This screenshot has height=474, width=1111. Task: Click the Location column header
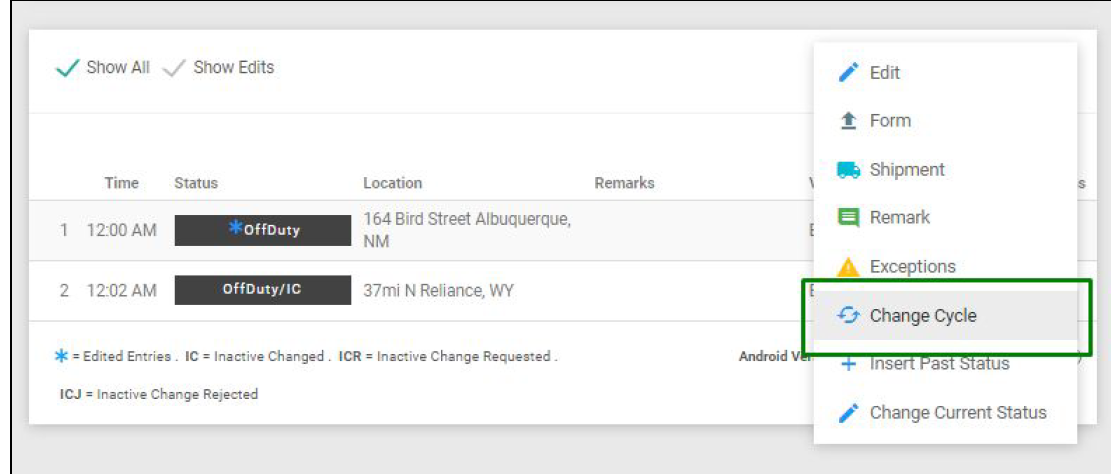392,183
